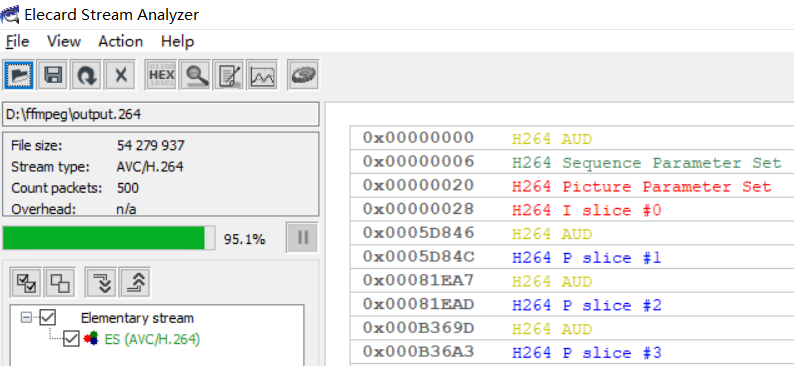Click the Stream type label
The height and width of the screenshot is (366, 794).
pyautogui.click(x=50, y=167)
